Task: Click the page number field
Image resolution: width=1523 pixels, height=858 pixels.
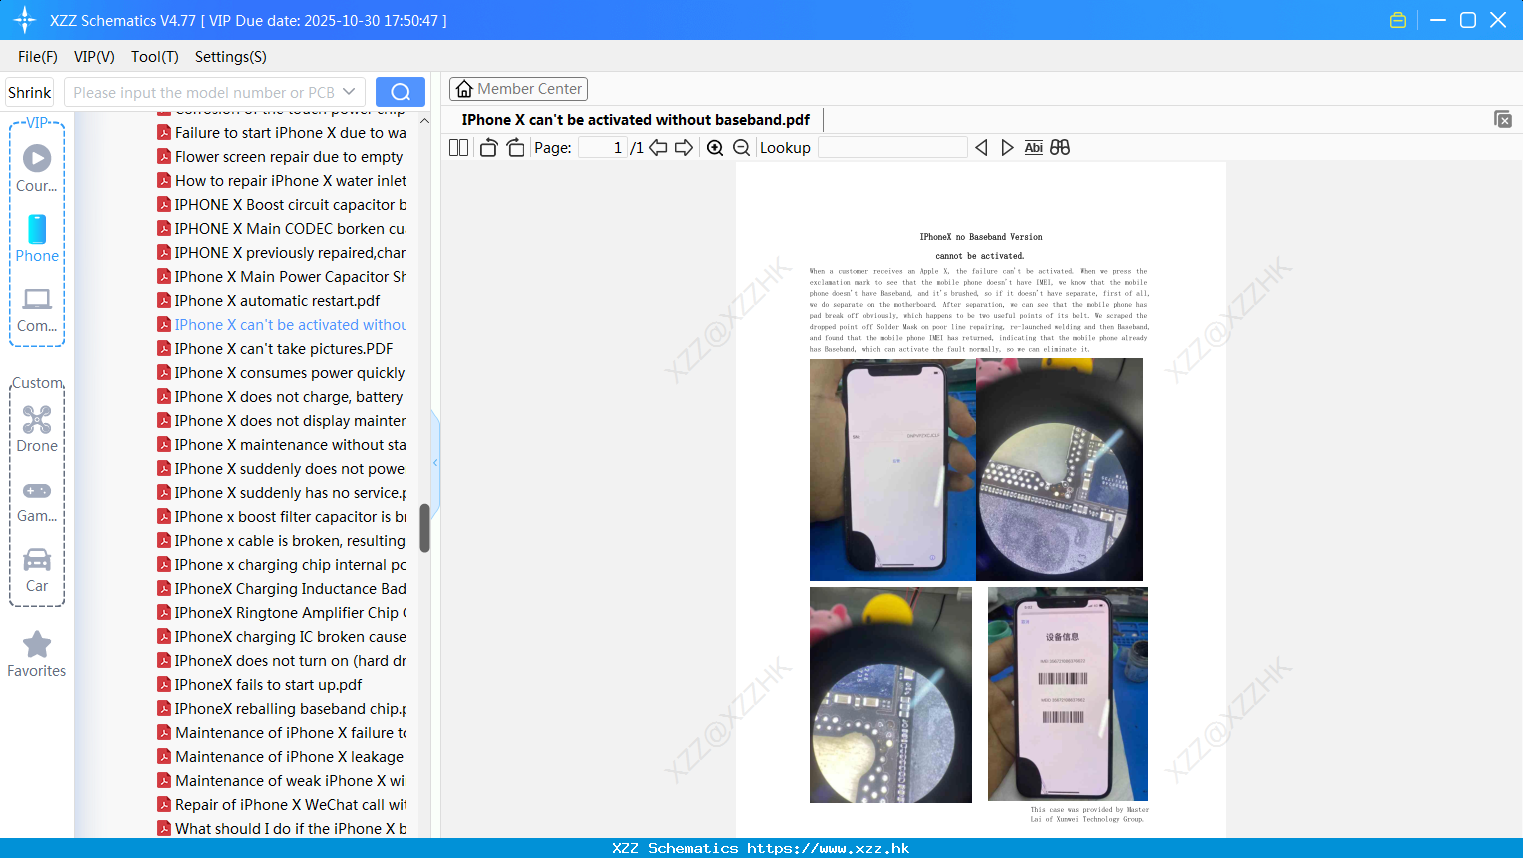Action: point(603,147)
